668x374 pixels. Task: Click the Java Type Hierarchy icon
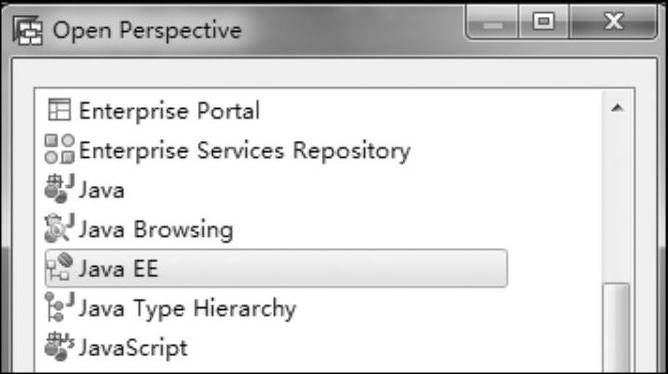[59, 307]
